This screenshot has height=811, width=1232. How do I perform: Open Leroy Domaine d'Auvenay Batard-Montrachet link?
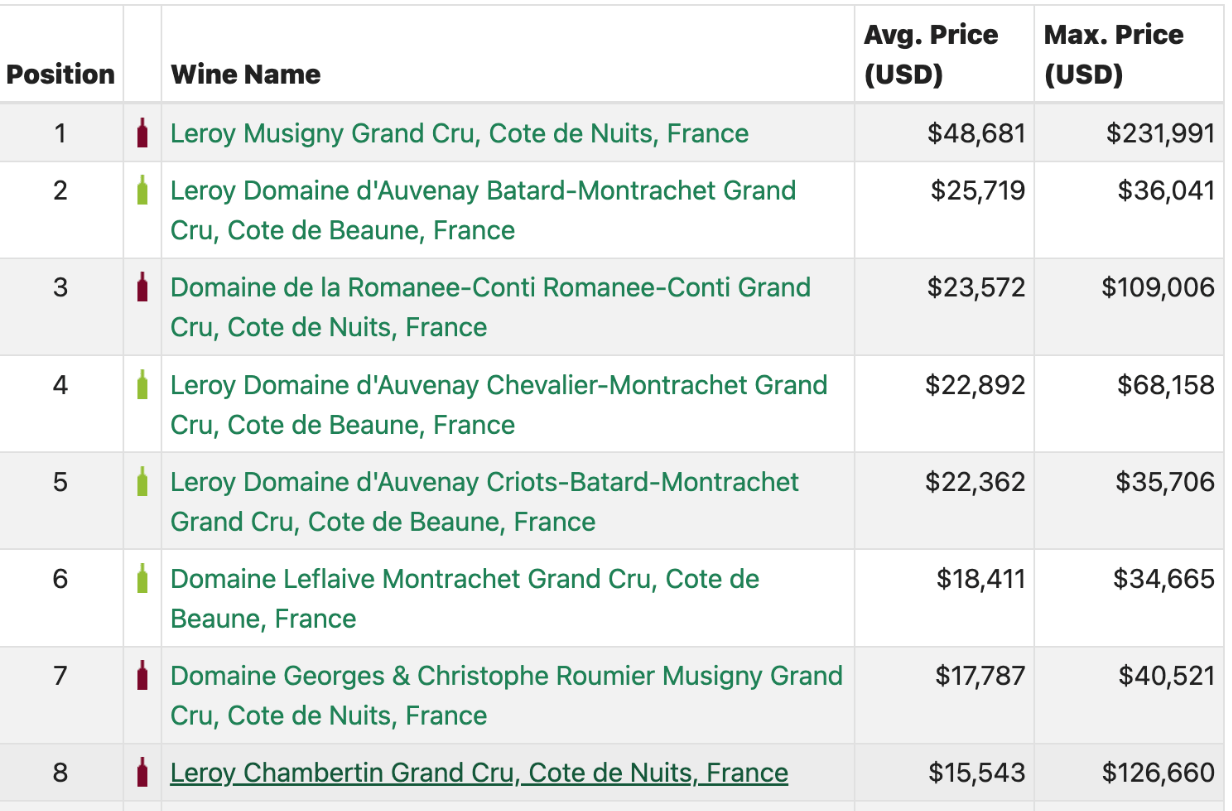coord(483,210)
